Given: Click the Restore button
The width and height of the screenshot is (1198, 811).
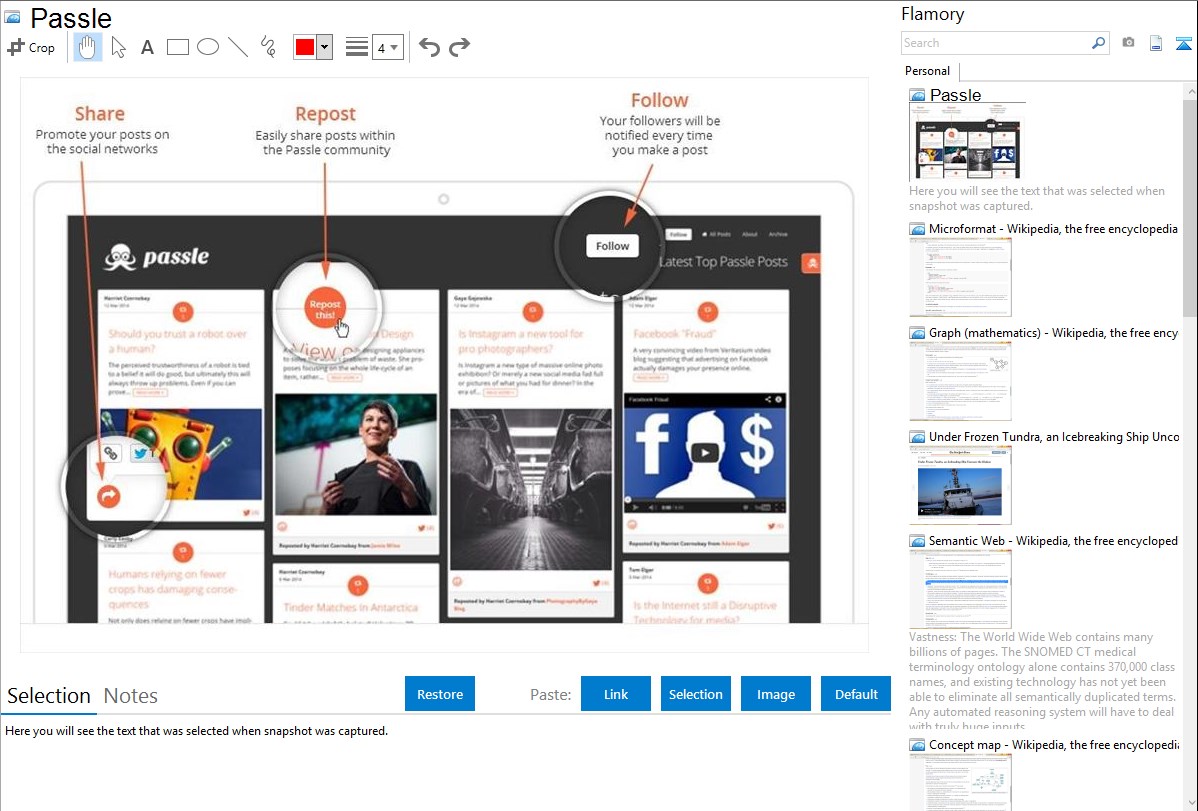Looking at the screenshot, I should click(x=440, y=694).
